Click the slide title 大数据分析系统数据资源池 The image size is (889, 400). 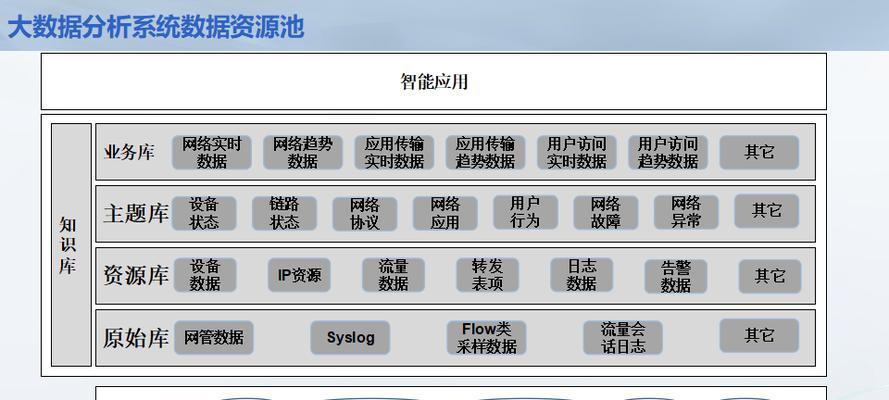[x=156, y=27]
